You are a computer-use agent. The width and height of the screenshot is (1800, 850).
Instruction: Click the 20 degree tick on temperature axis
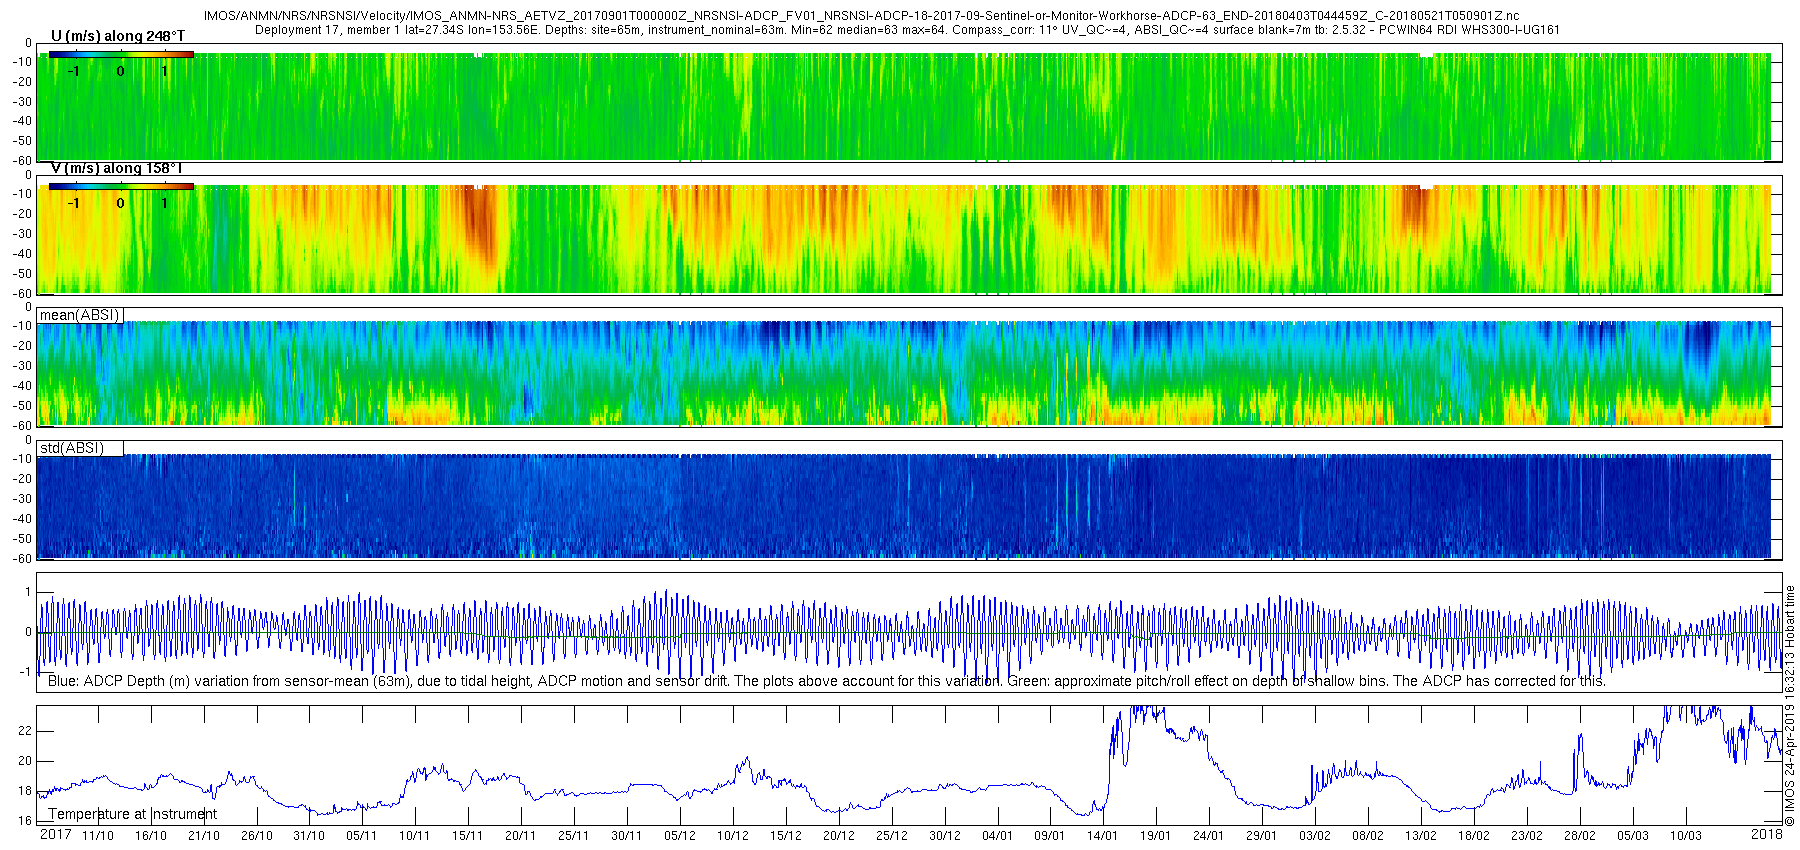click(25, 761)
